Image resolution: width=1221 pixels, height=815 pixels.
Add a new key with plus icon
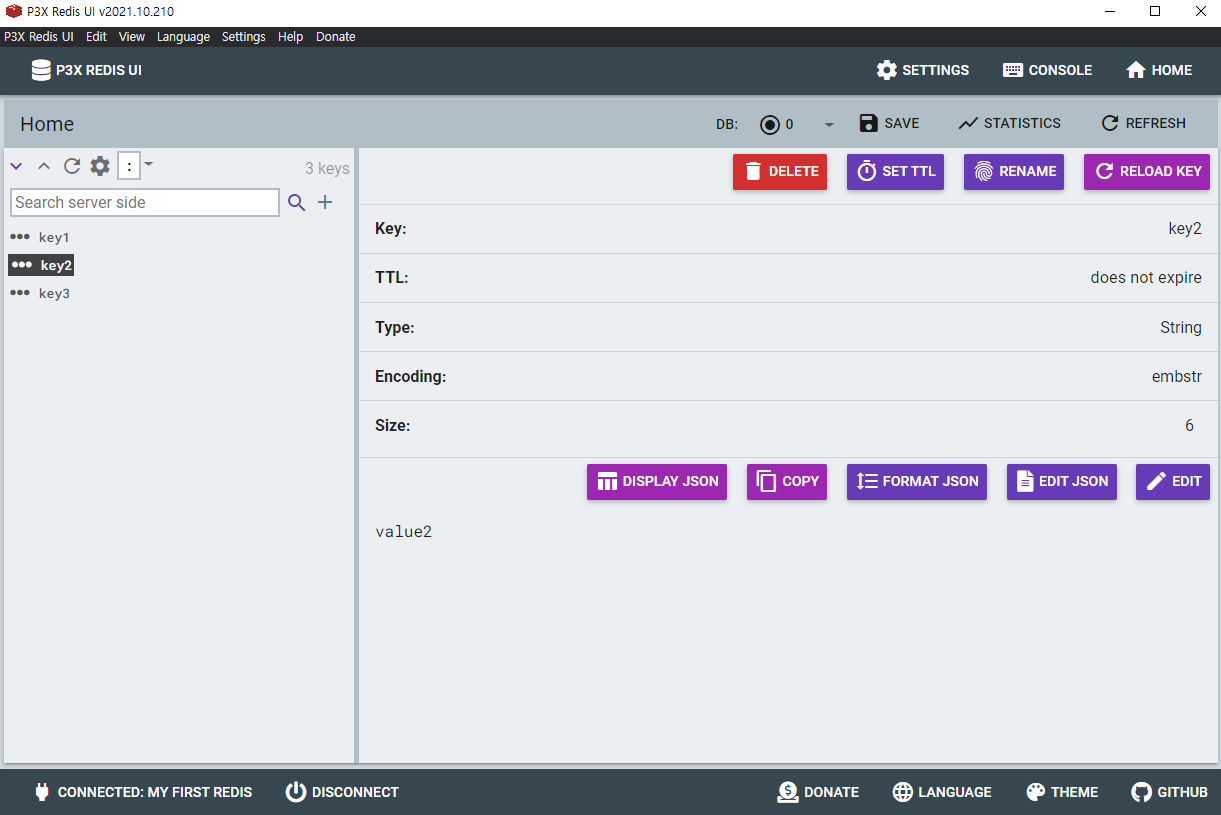point(325,202)
